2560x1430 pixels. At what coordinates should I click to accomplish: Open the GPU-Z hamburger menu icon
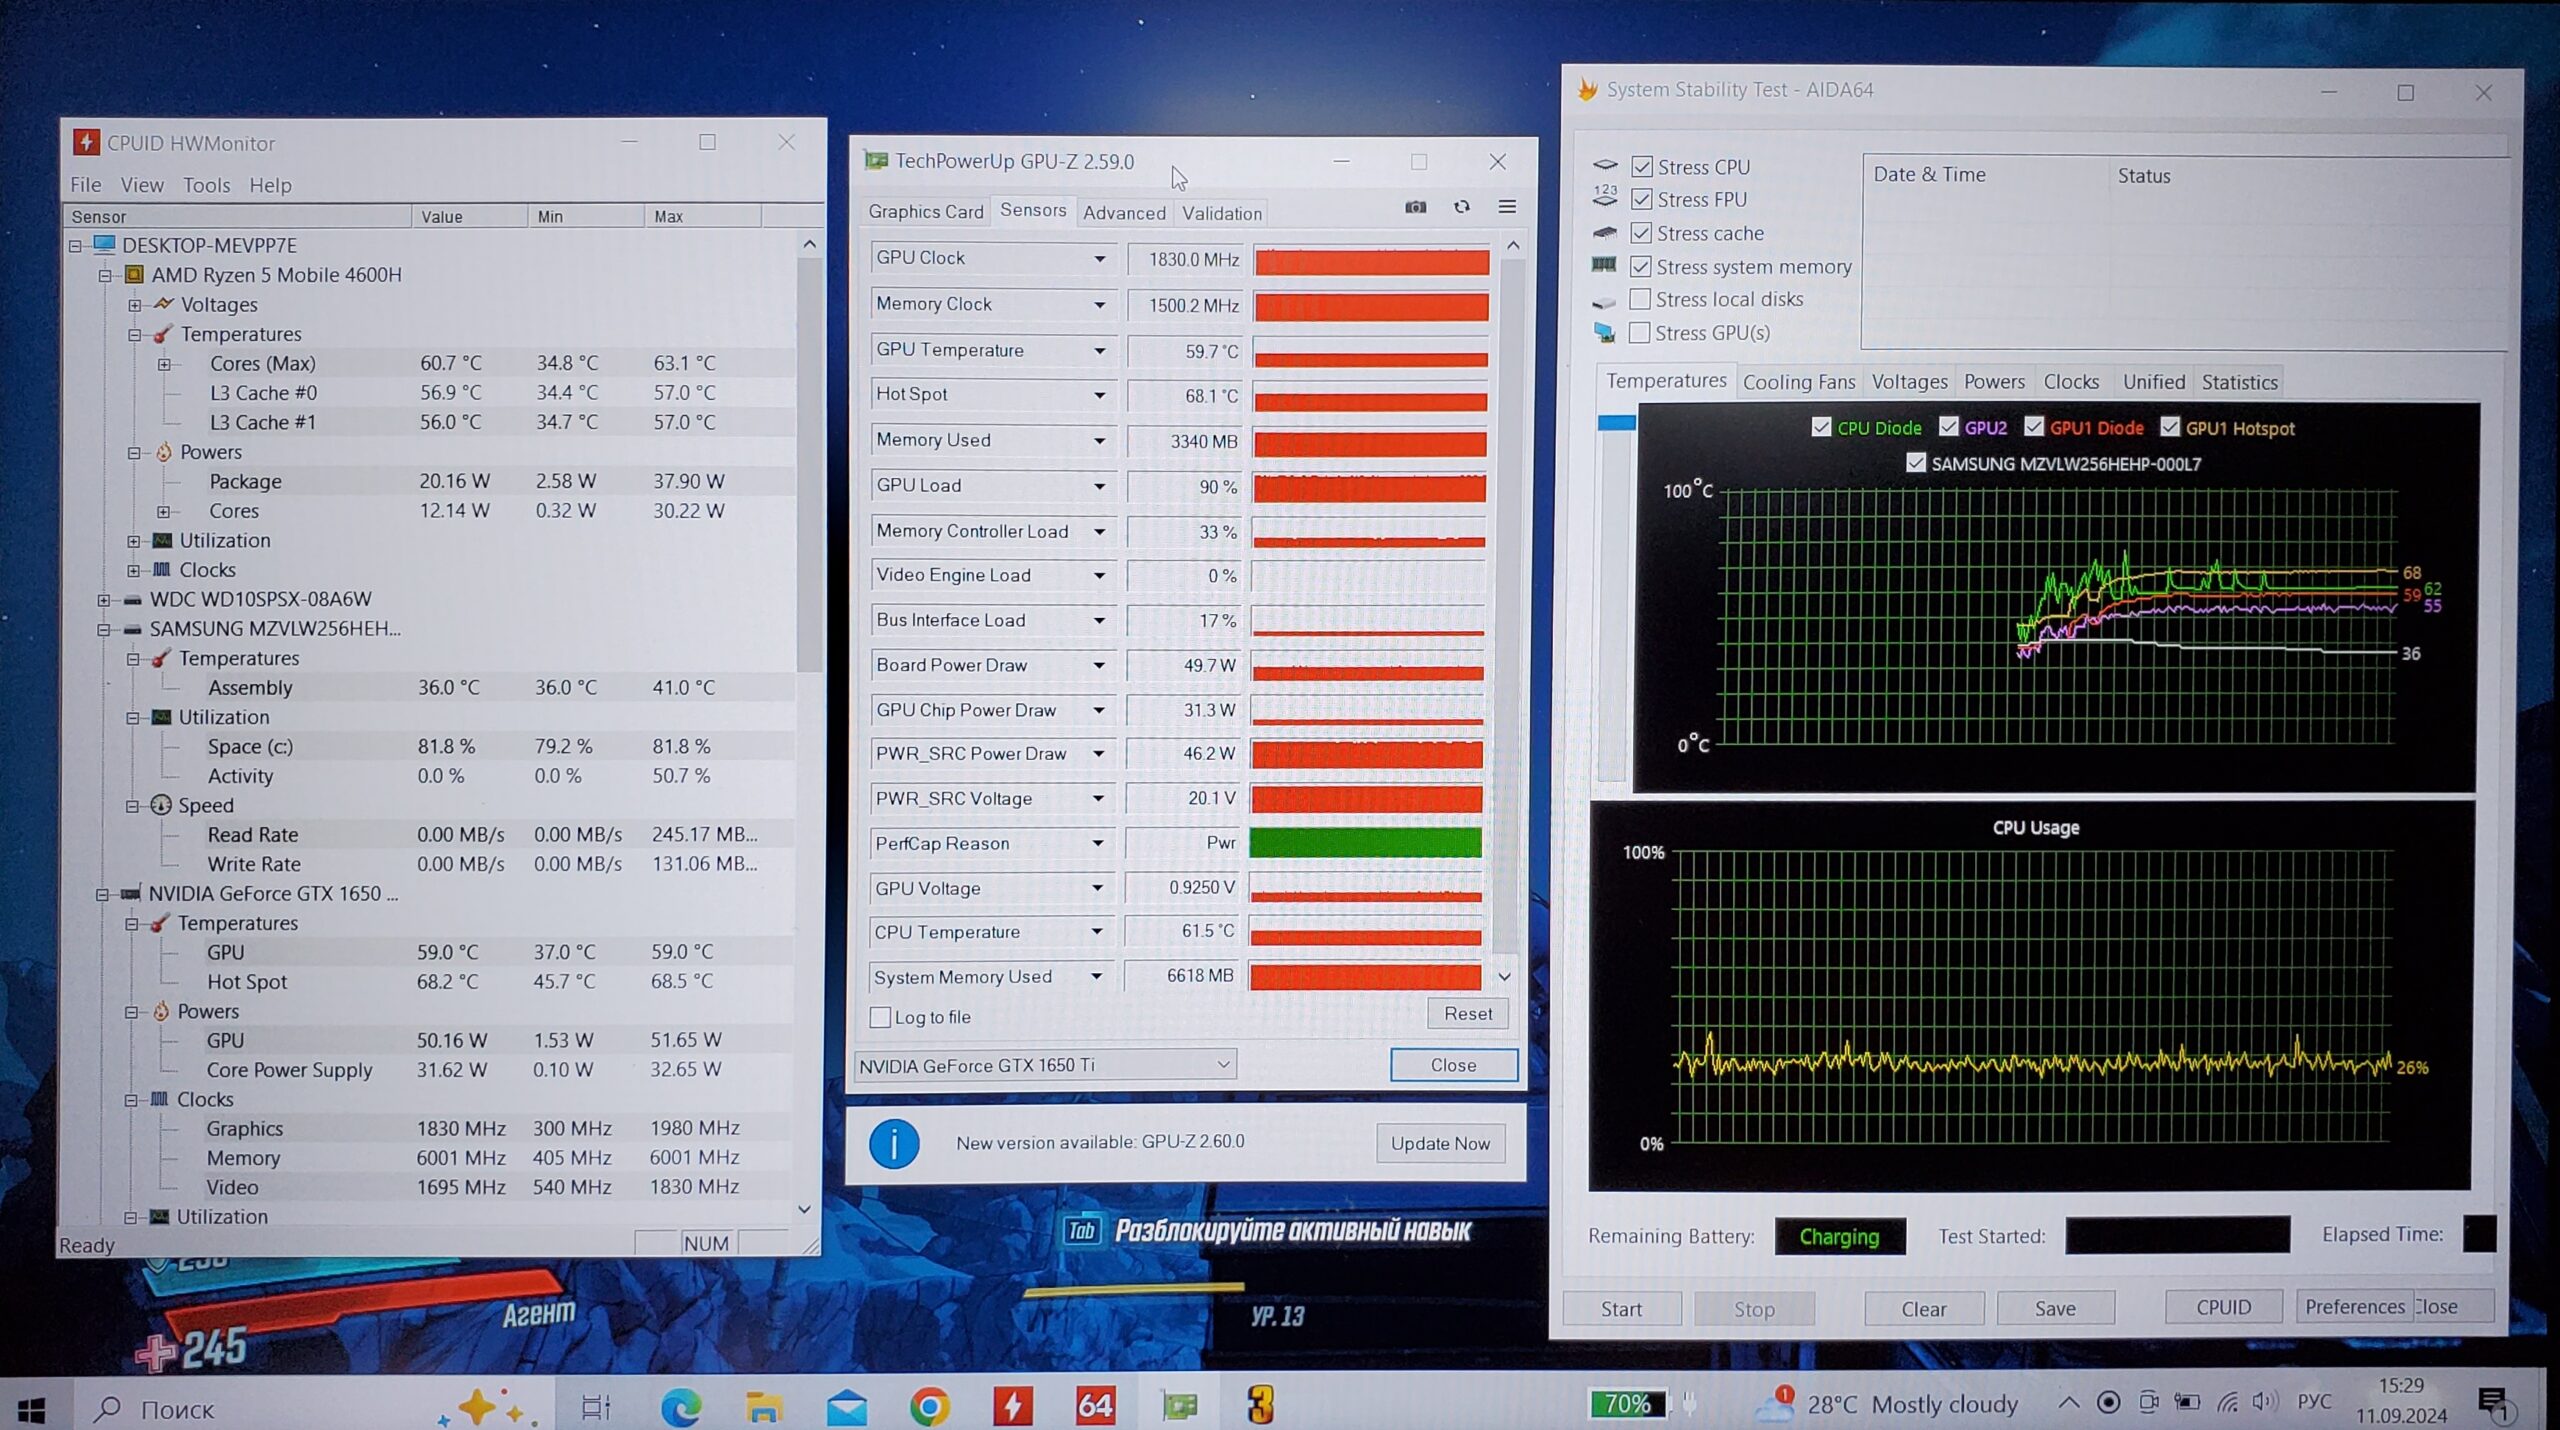[x=1507, y=207]
